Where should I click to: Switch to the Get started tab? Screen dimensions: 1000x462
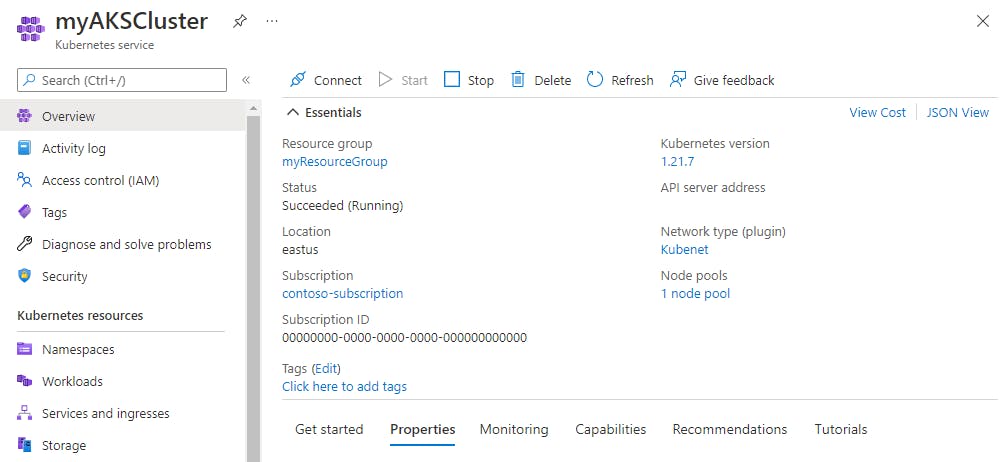tap(329, 429)
